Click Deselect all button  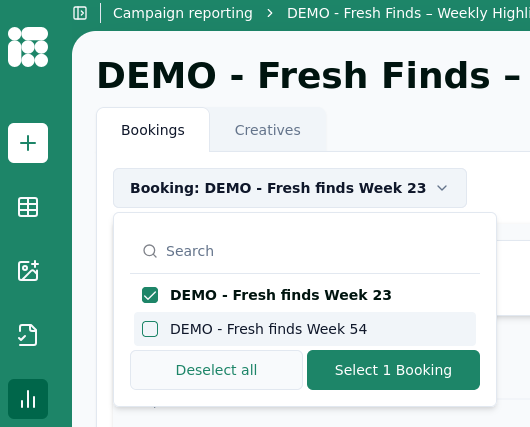(216, 370)
